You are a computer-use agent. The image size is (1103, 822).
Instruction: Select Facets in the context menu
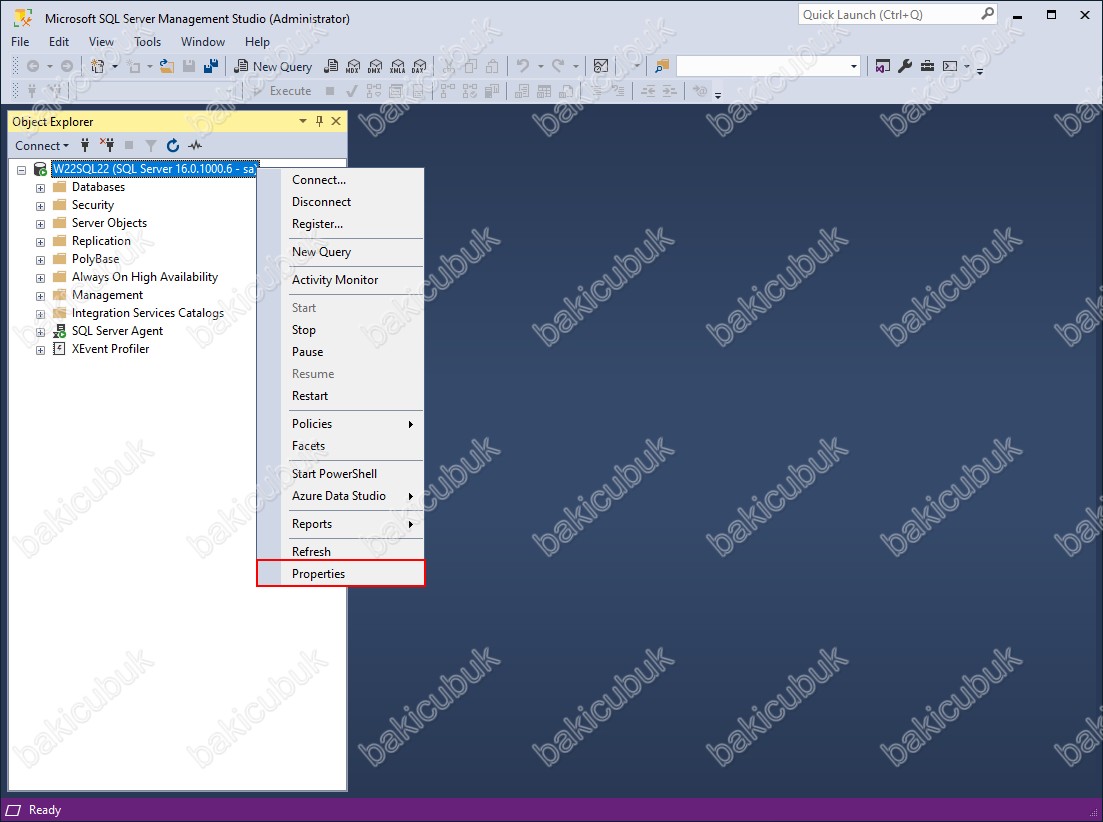pyautogui.click(x=340, y=446)
